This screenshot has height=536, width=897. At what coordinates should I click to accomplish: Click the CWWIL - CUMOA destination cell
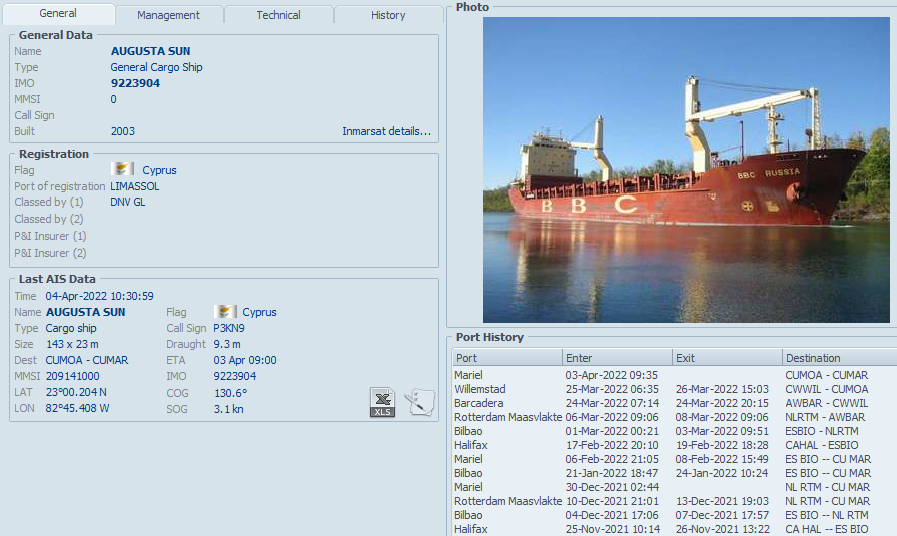[x=827, y=389]
